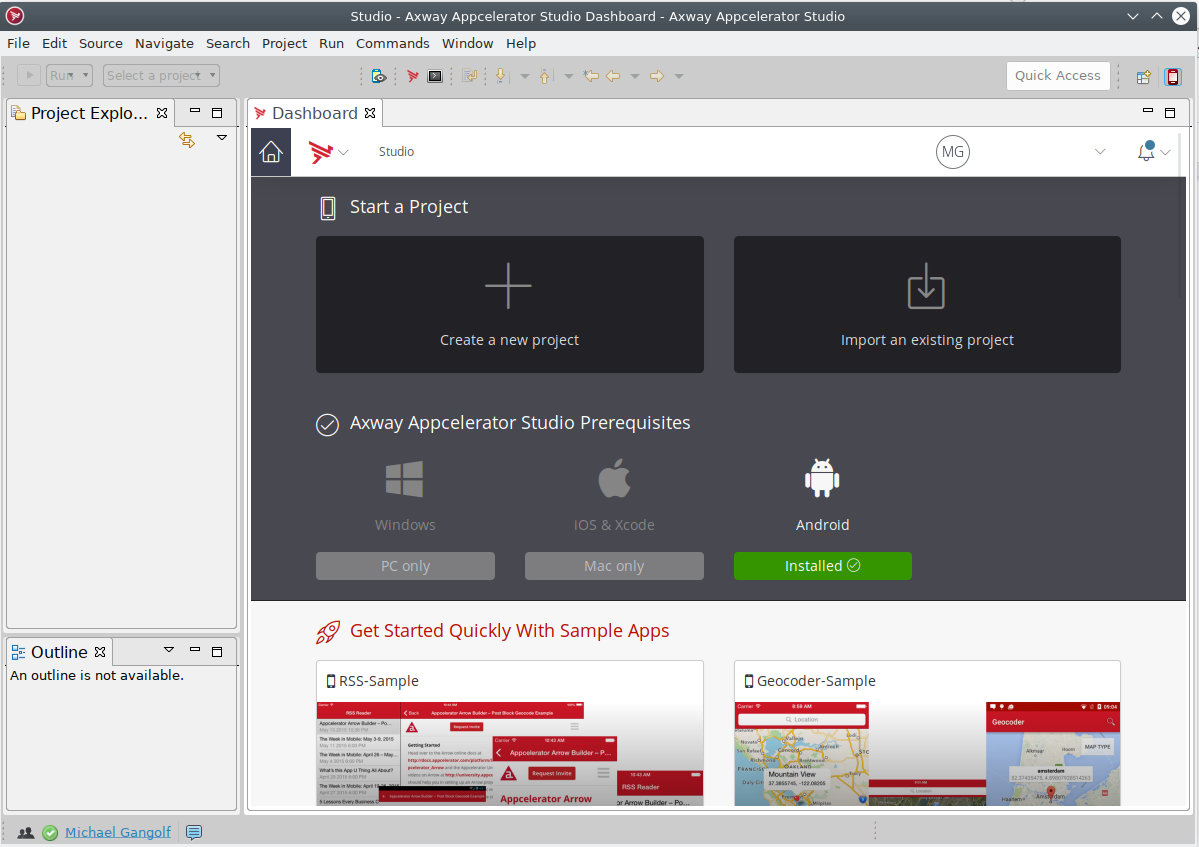Click the Open Perspective icon
The height and width of the screenshot is (847, 1199).
click(x=1144, y=76)
